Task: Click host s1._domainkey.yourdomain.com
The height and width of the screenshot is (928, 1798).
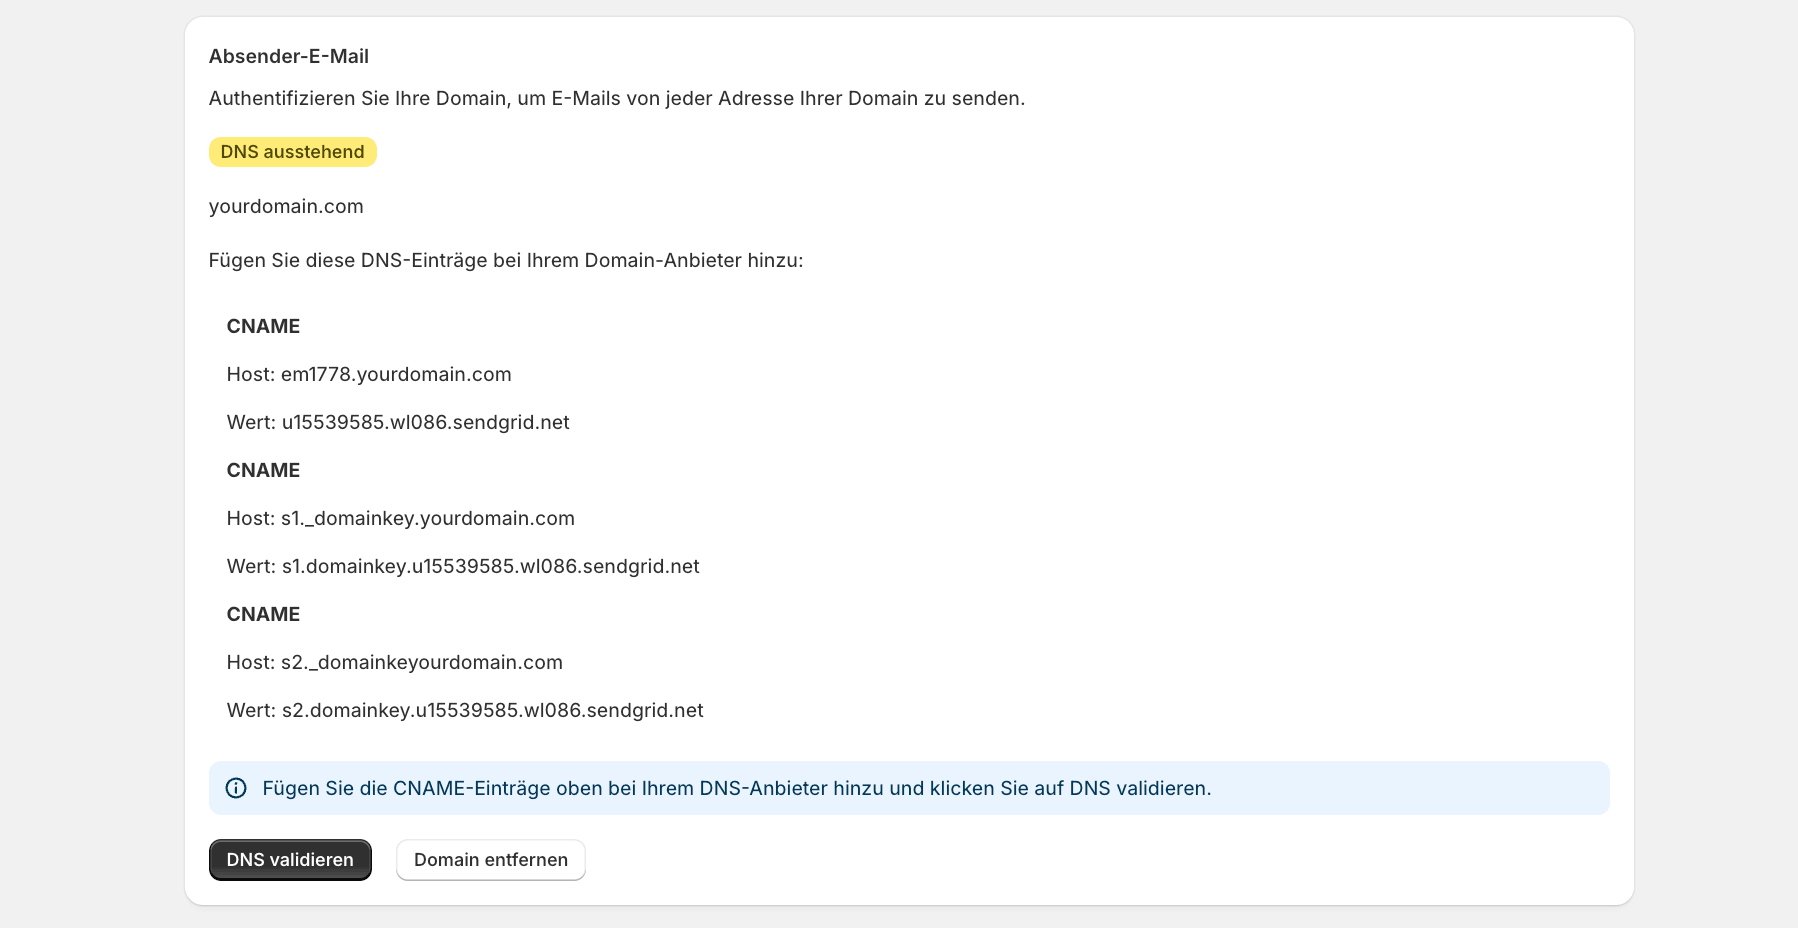Action: 400,518
